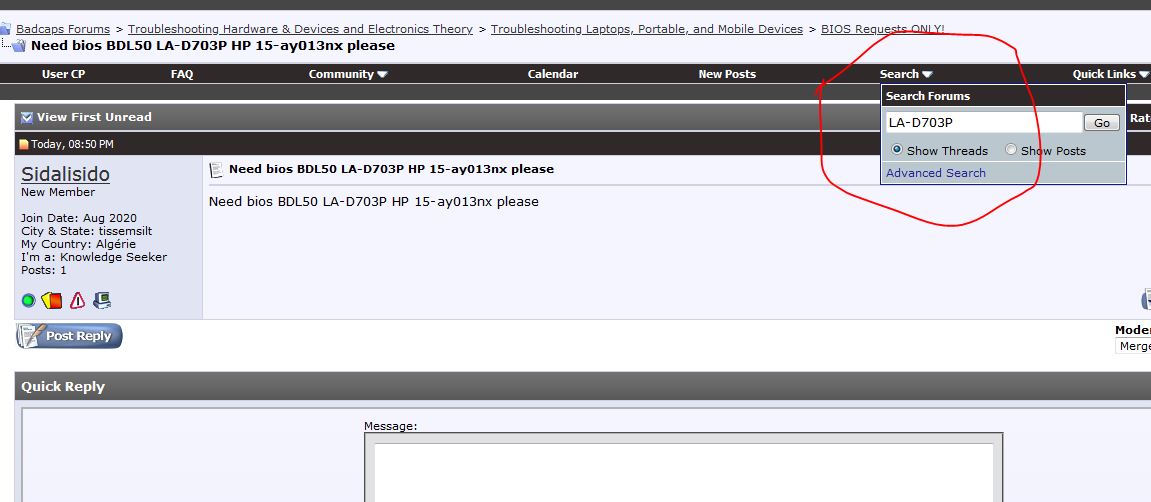This screenshot has height=502, width=1151.
Task: Click the folder icon before the thread title
Action: tap(19, 46)
